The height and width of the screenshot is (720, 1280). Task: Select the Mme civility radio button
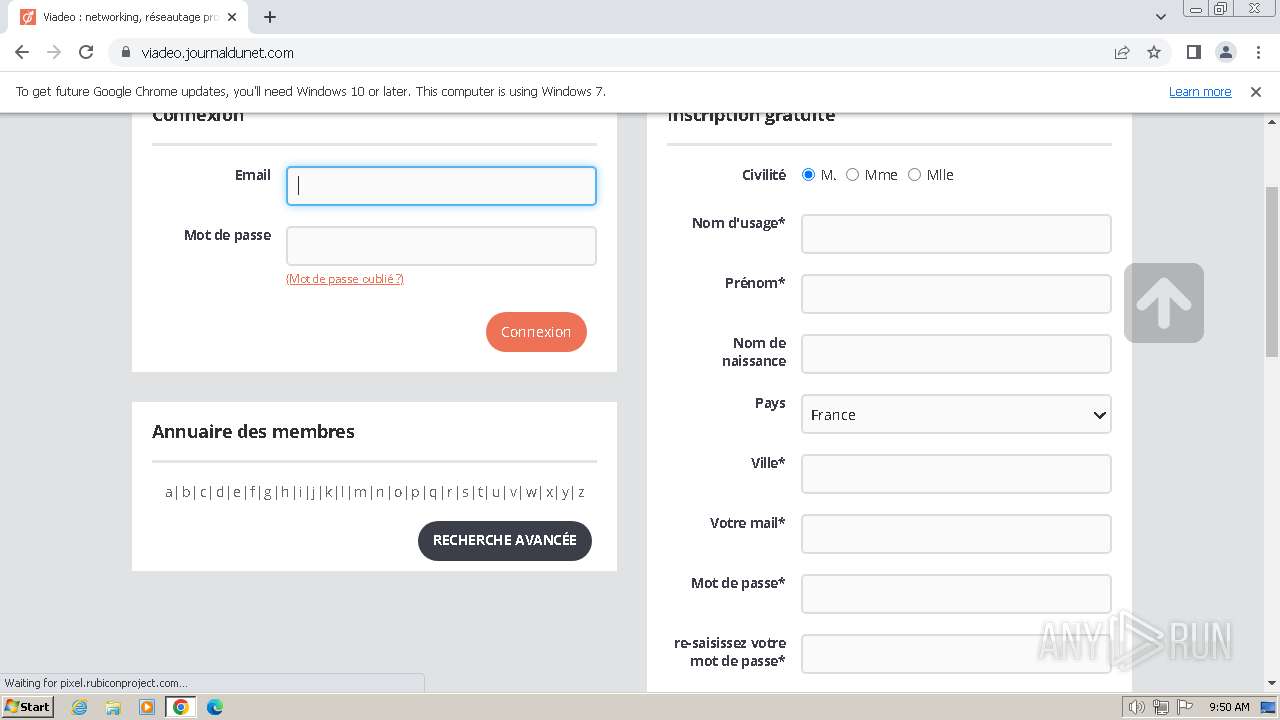tap(852, 175)
